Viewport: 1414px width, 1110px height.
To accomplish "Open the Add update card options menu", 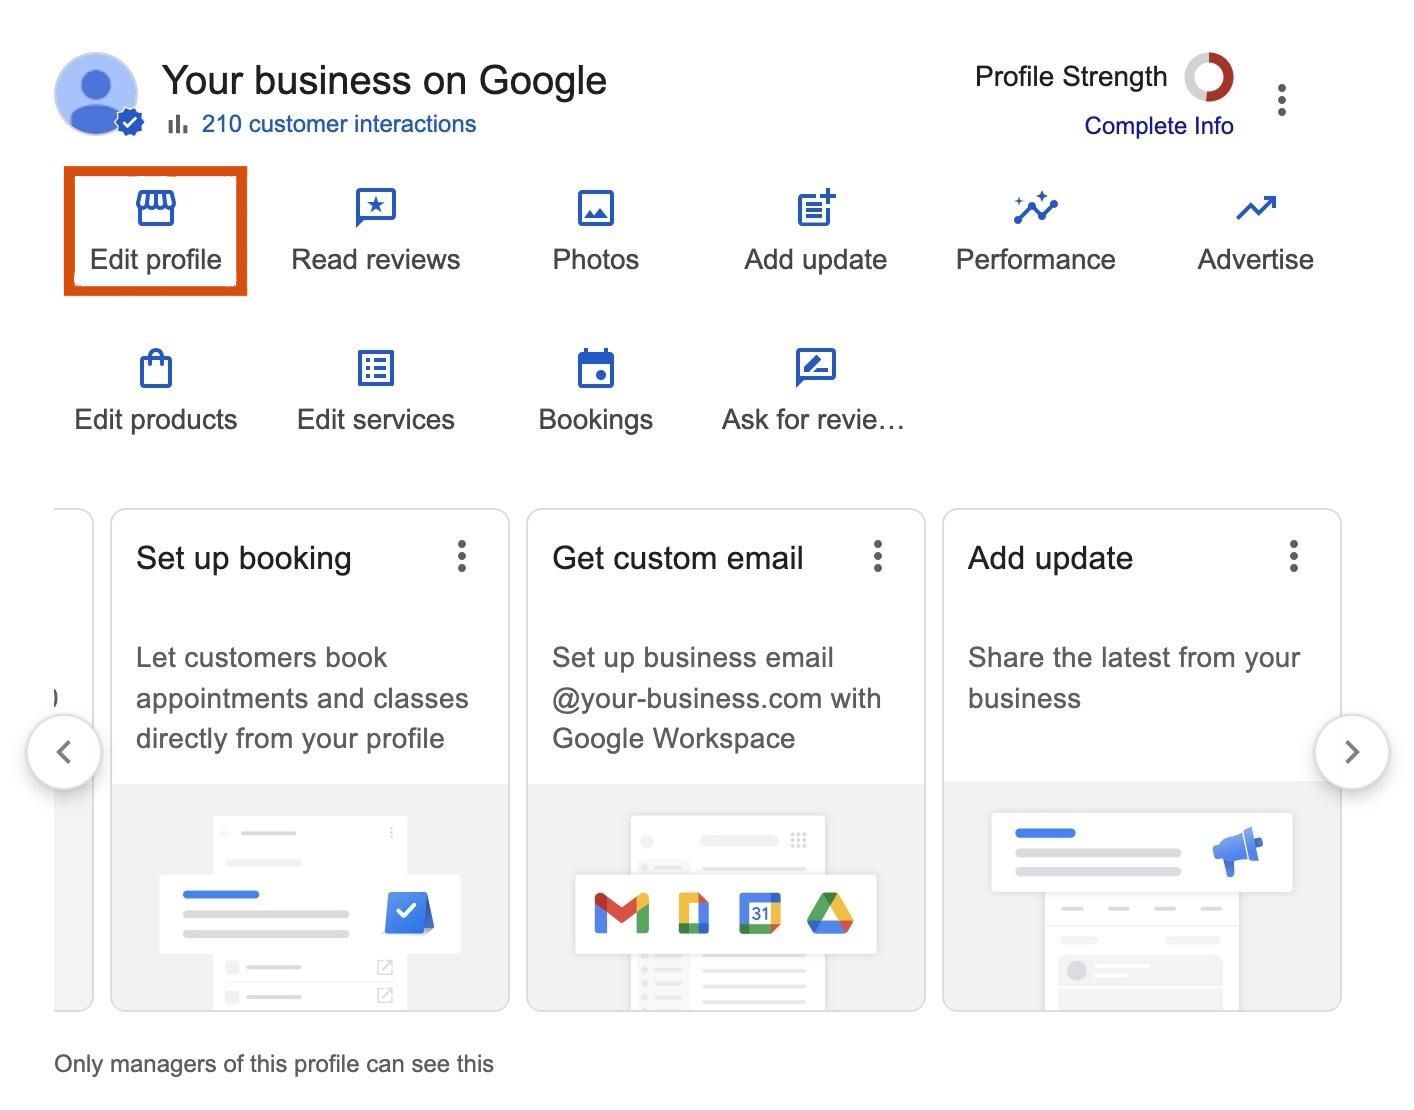I will [1294, 557].
